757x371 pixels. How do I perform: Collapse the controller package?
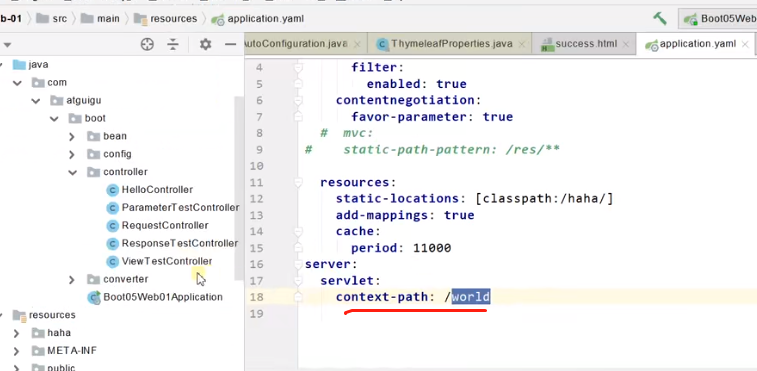pyautogui.click(x=72, y=172)
